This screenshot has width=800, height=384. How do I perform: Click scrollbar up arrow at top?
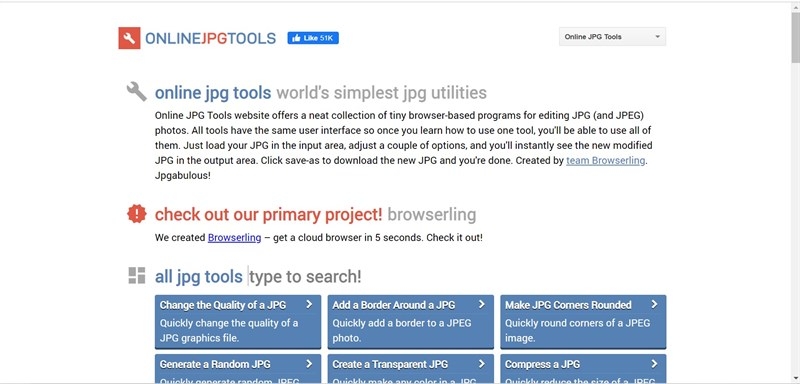795,6
